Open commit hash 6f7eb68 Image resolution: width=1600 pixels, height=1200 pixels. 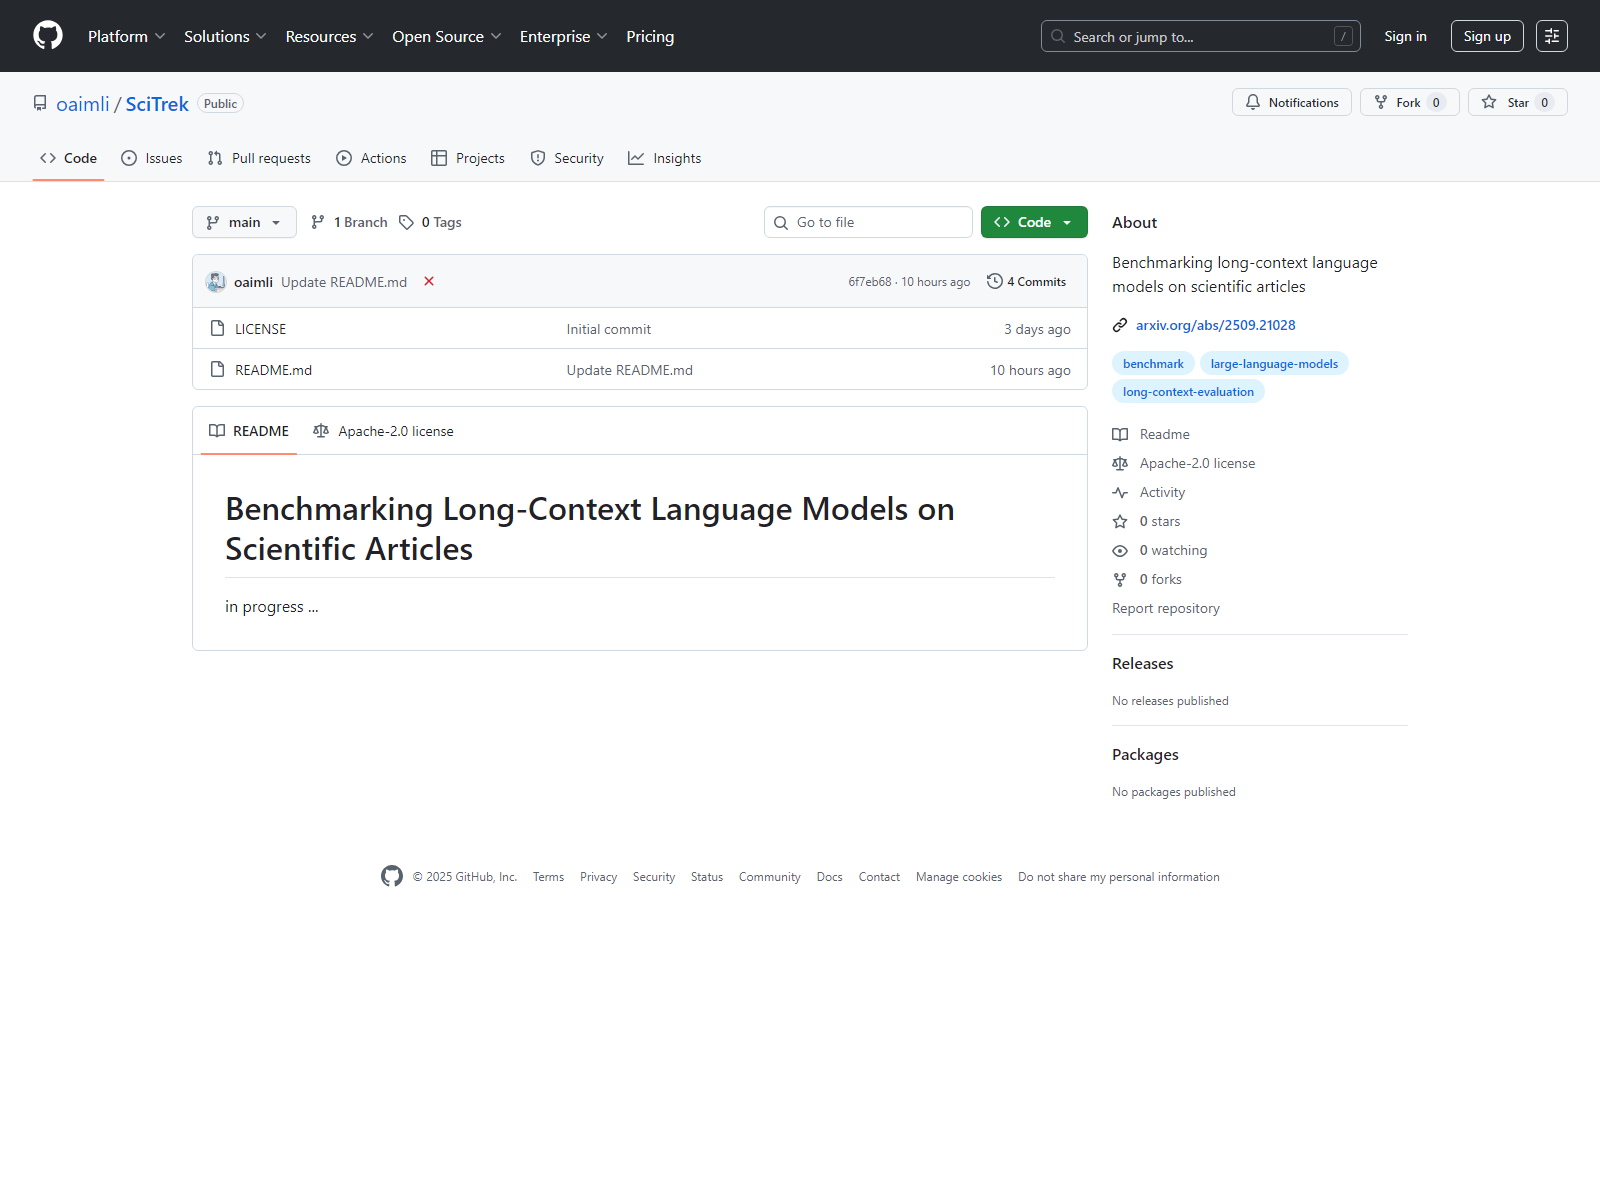[x=870, y=282]
